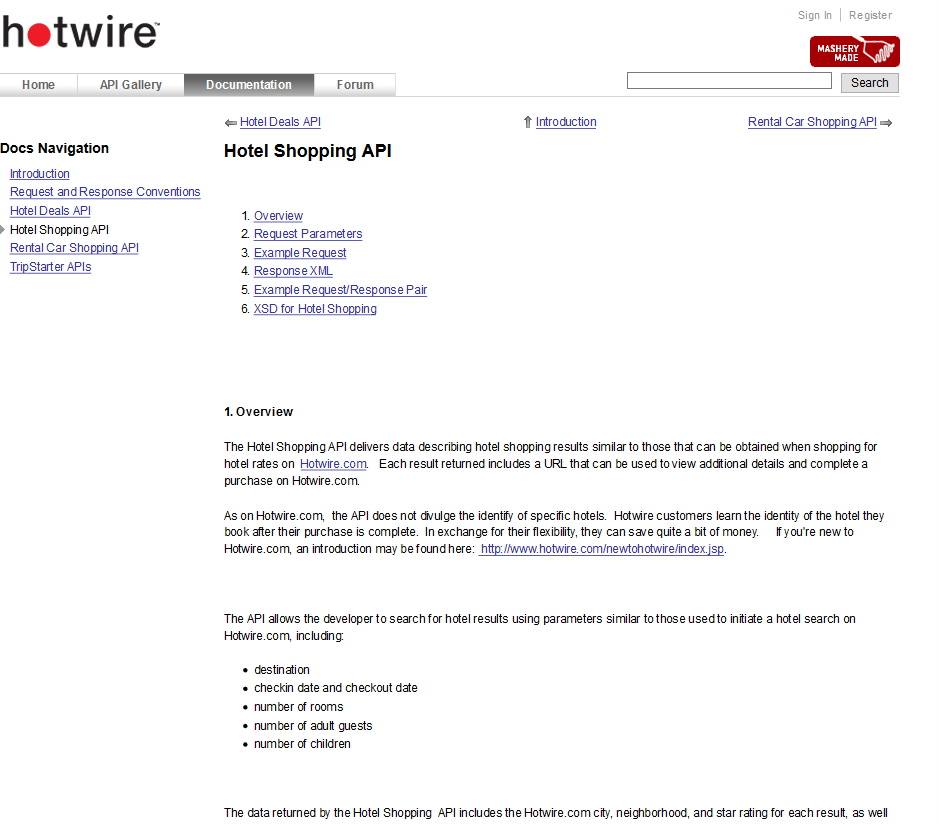Jump to Example Request/Response Pair section
The height and width of the screenshot is (824, 939).
(340, 290)
